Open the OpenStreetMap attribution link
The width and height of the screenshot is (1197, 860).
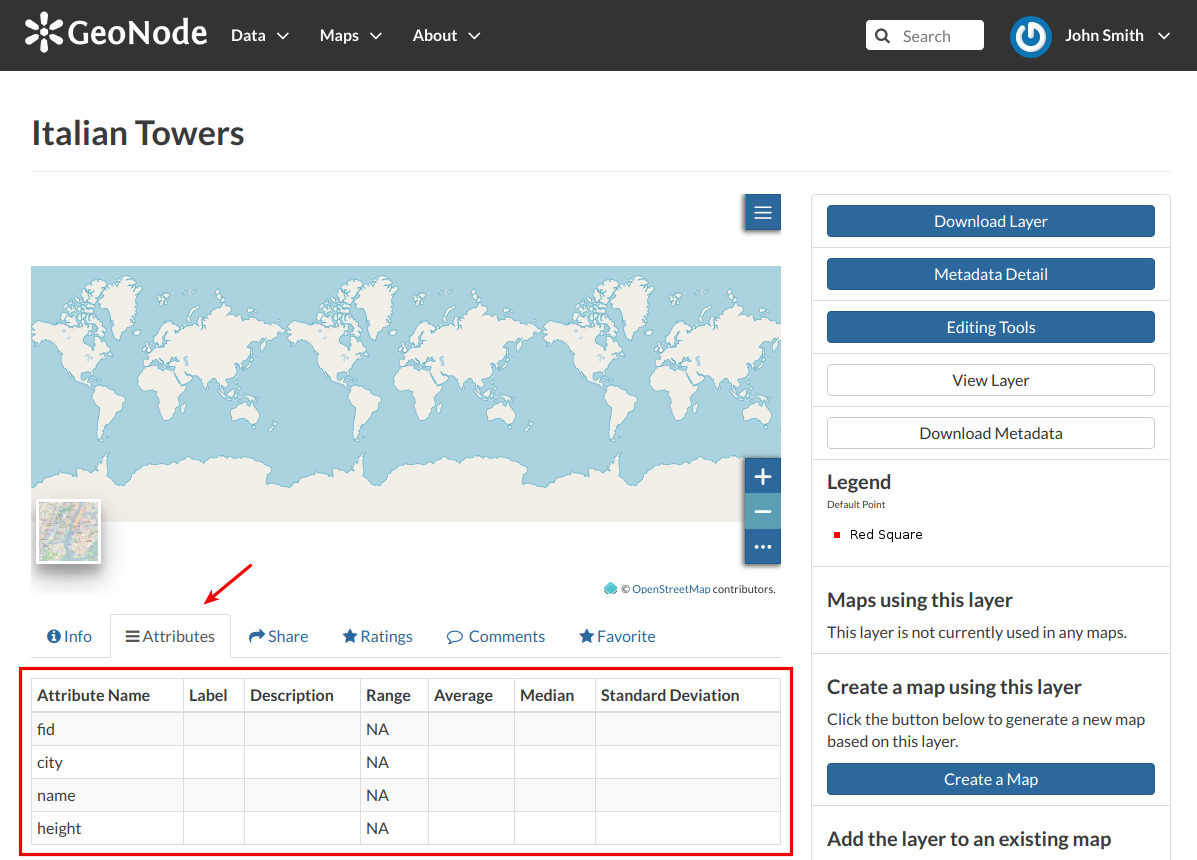tap(670, 589)
